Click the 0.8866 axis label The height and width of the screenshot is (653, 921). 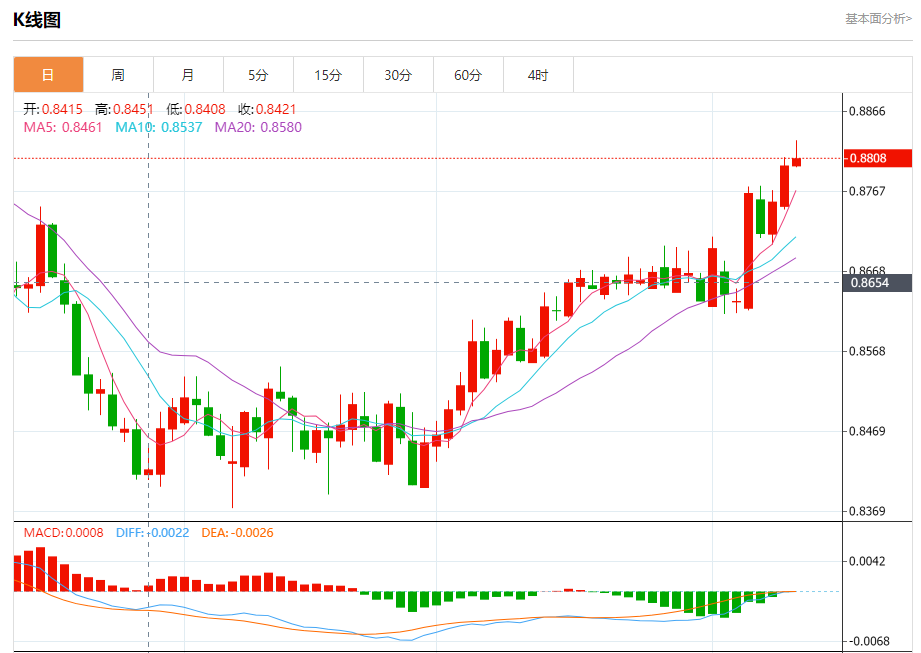point(867,111)
